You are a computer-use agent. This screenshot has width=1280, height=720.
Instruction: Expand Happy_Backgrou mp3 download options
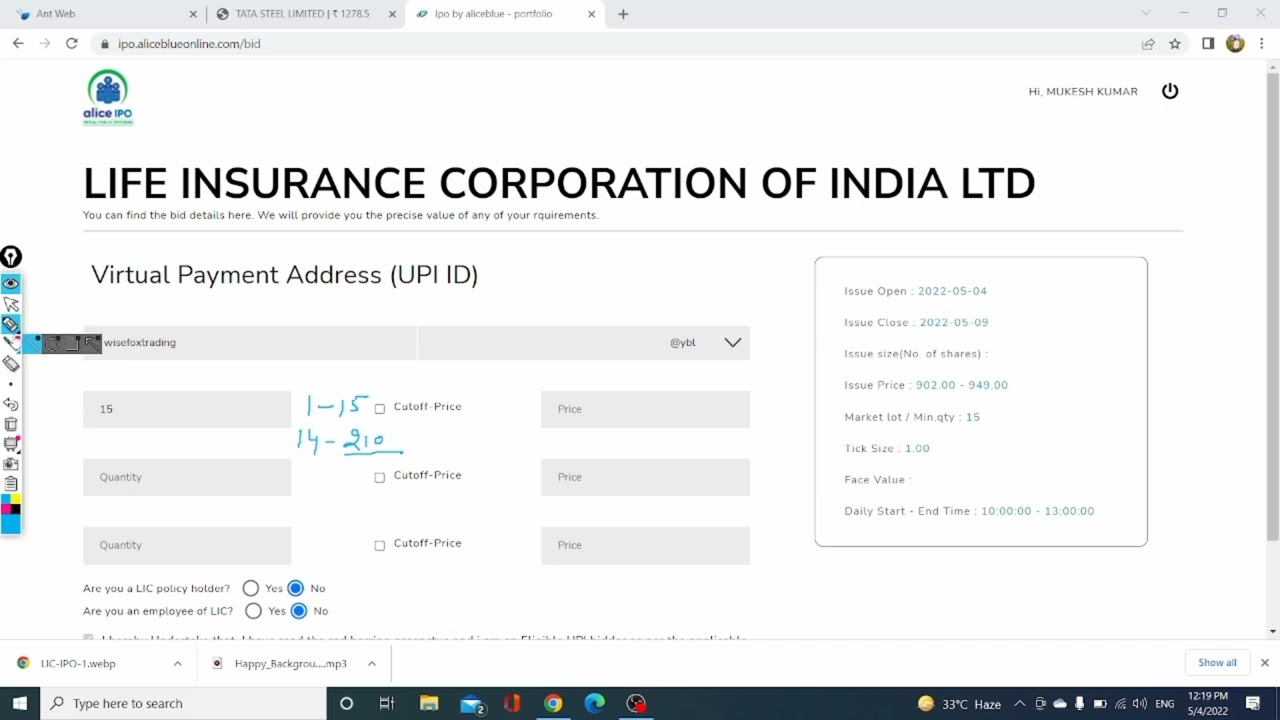(x=371, y=663)
